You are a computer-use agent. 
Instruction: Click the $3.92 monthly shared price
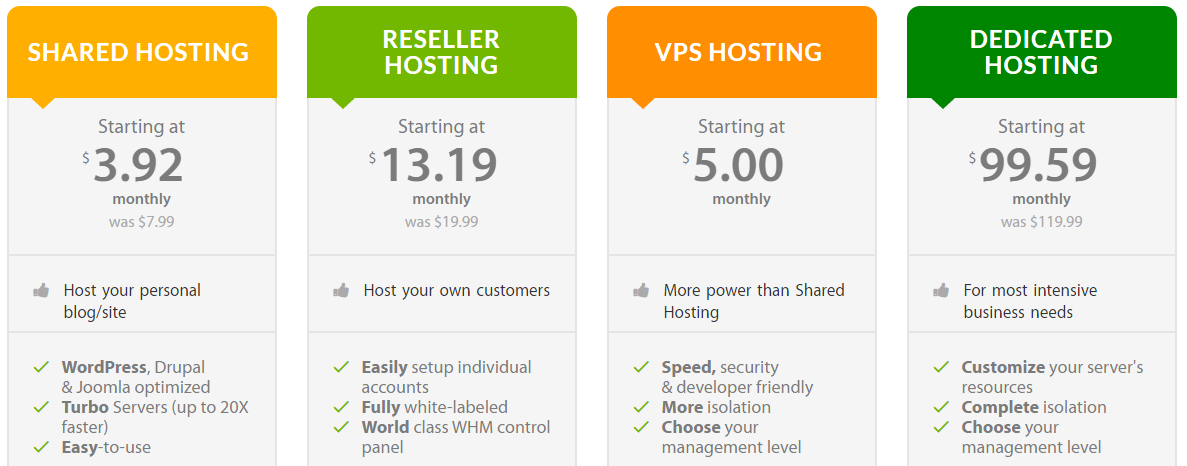138,166
